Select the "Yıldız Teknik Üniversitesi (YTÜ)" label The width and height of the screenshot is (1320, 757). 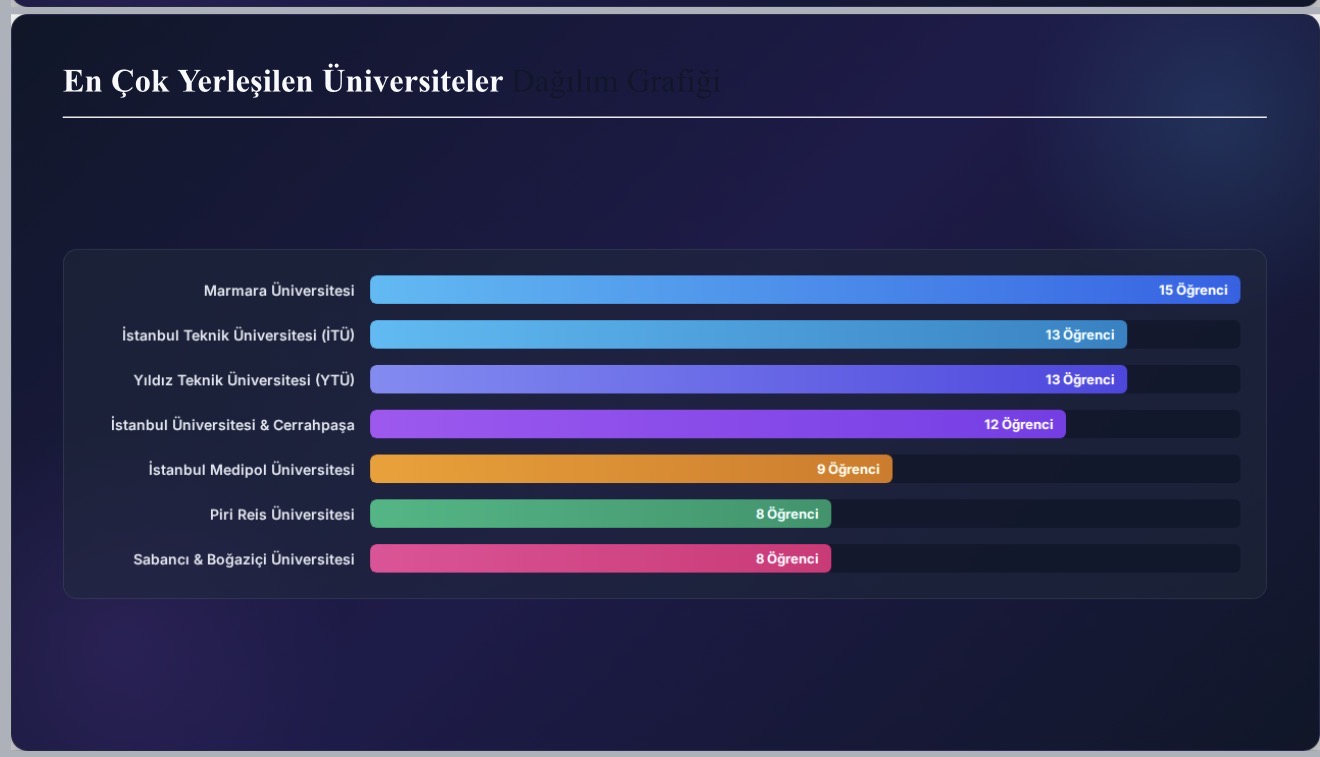(244, 380)
